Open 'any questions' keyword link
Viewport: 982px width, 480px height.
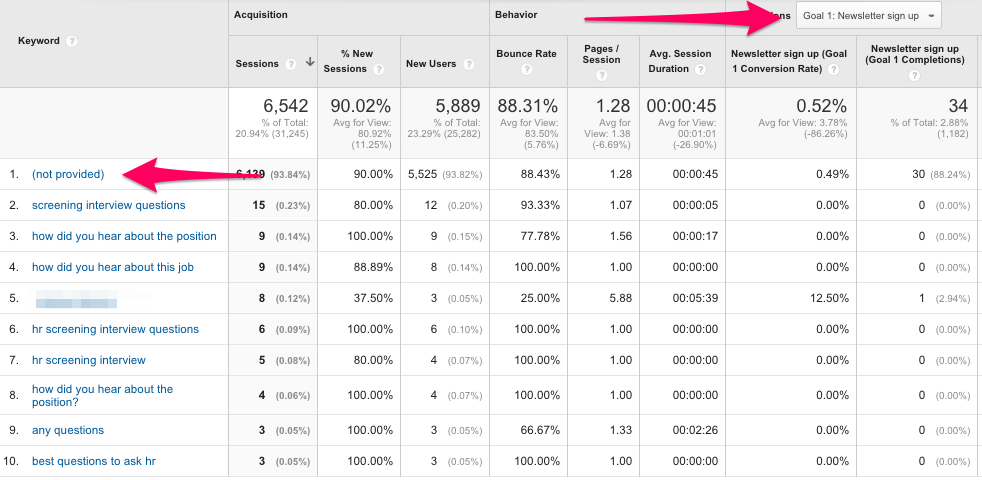(x=68, y=430)
